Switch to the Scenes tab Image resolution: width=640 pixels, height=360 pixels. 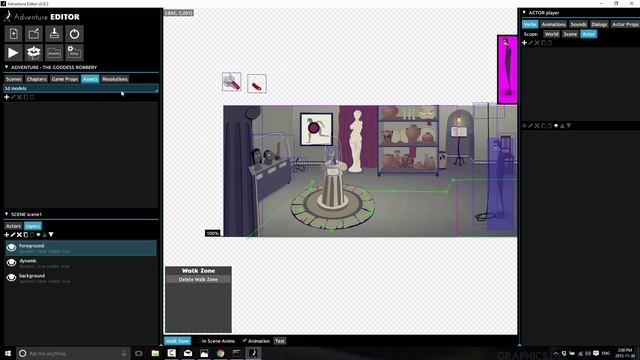coord(13,79)
